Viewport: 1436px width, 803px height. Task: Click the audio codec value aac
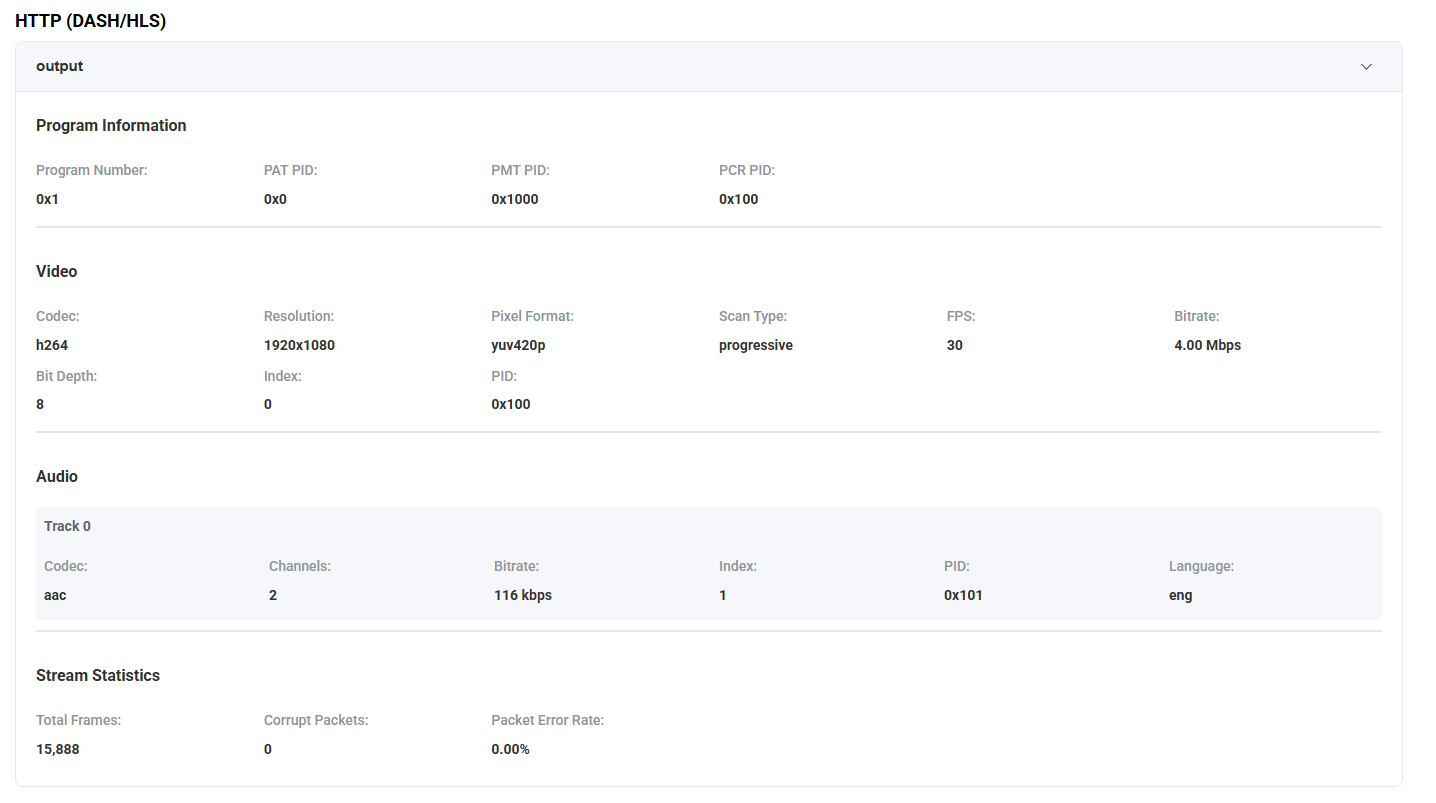tap(55, 595)
